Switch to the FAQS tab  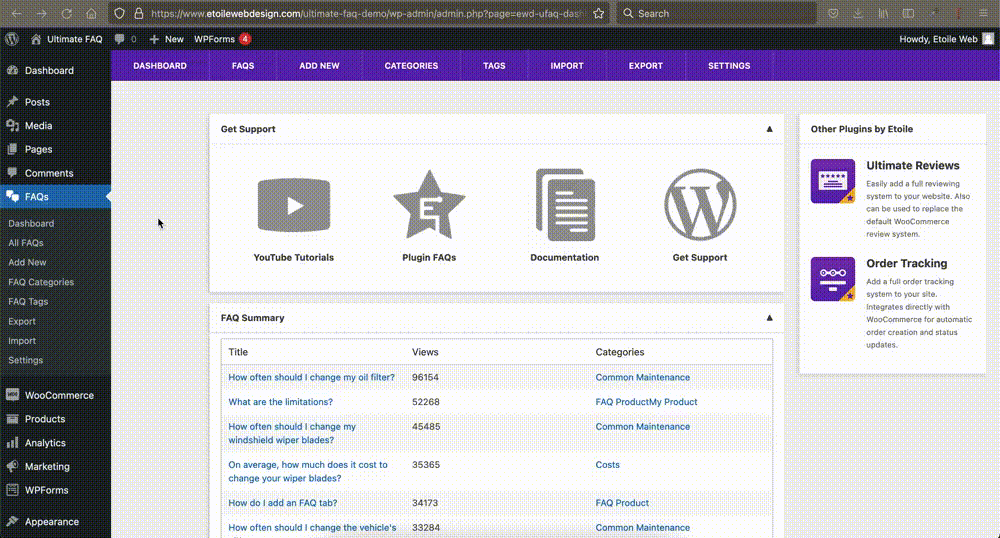[243, 66]
